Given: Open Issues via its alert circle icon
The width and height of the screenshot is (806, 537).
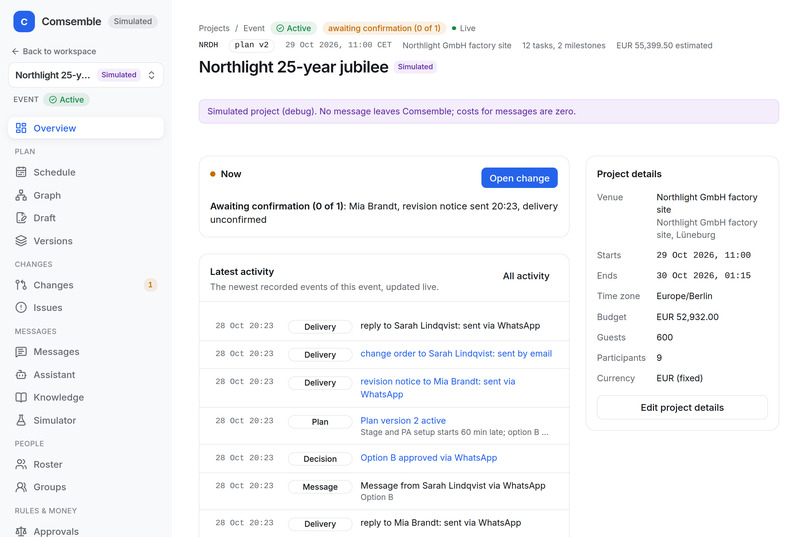Looking at the screenshot, I should click(x=21, y=307).
